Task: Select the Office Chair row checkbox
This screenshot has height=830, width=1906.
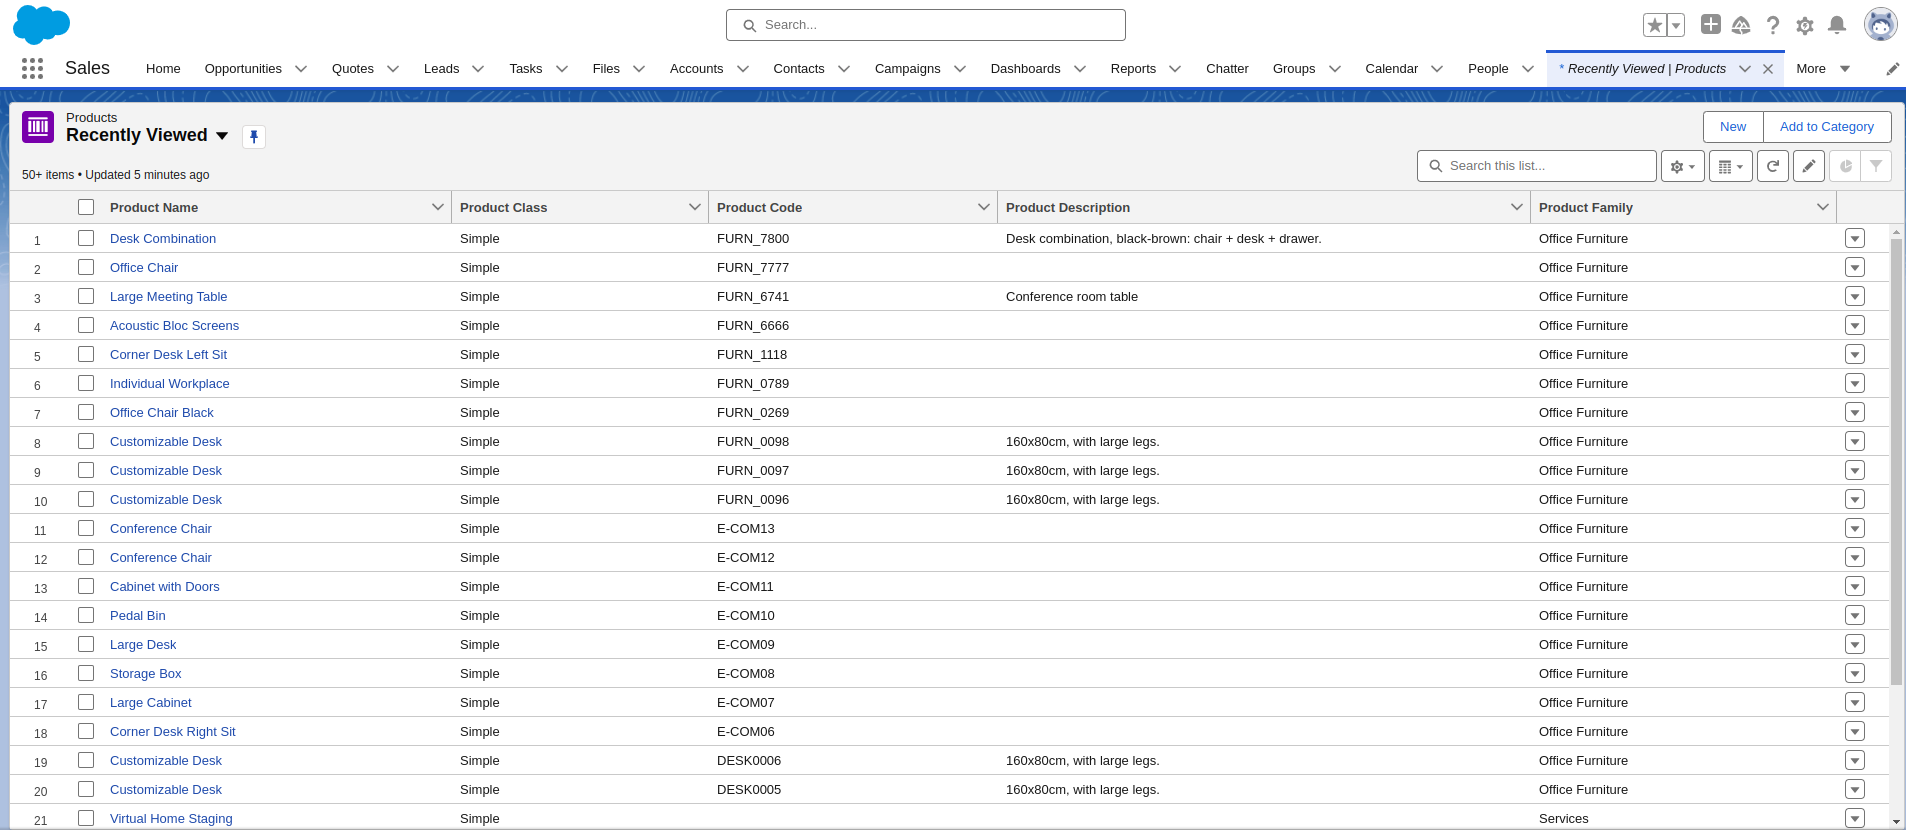Action: click(86, 267)
